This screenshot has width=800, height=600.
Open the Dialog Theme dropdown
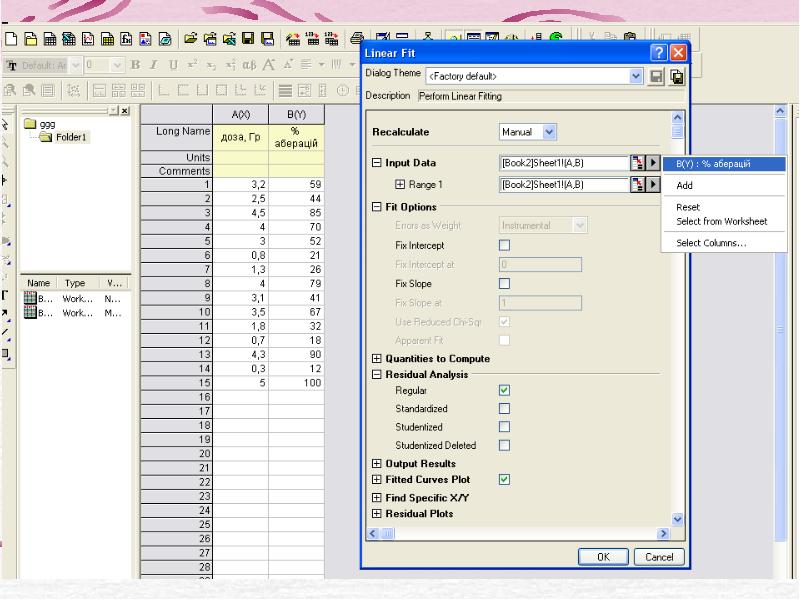(637, 76)
